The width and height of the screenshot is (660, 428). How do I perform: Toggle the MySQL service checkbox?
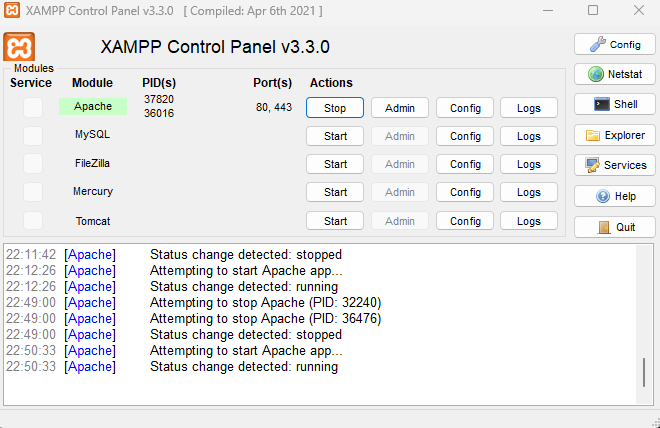pos(33,136)
